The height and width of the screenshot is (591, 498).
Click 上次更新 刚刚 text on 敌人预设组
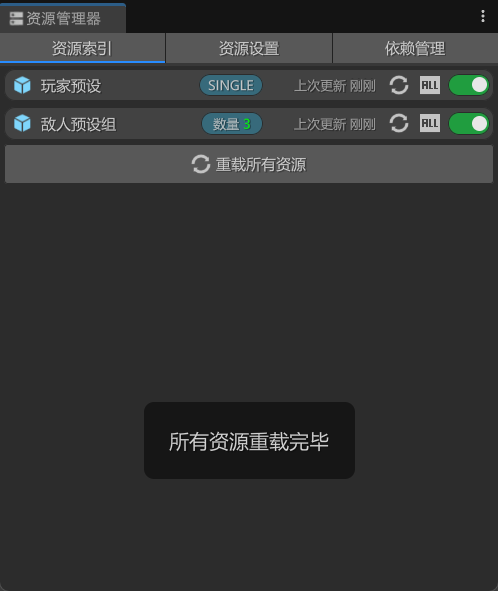point(335,124)
